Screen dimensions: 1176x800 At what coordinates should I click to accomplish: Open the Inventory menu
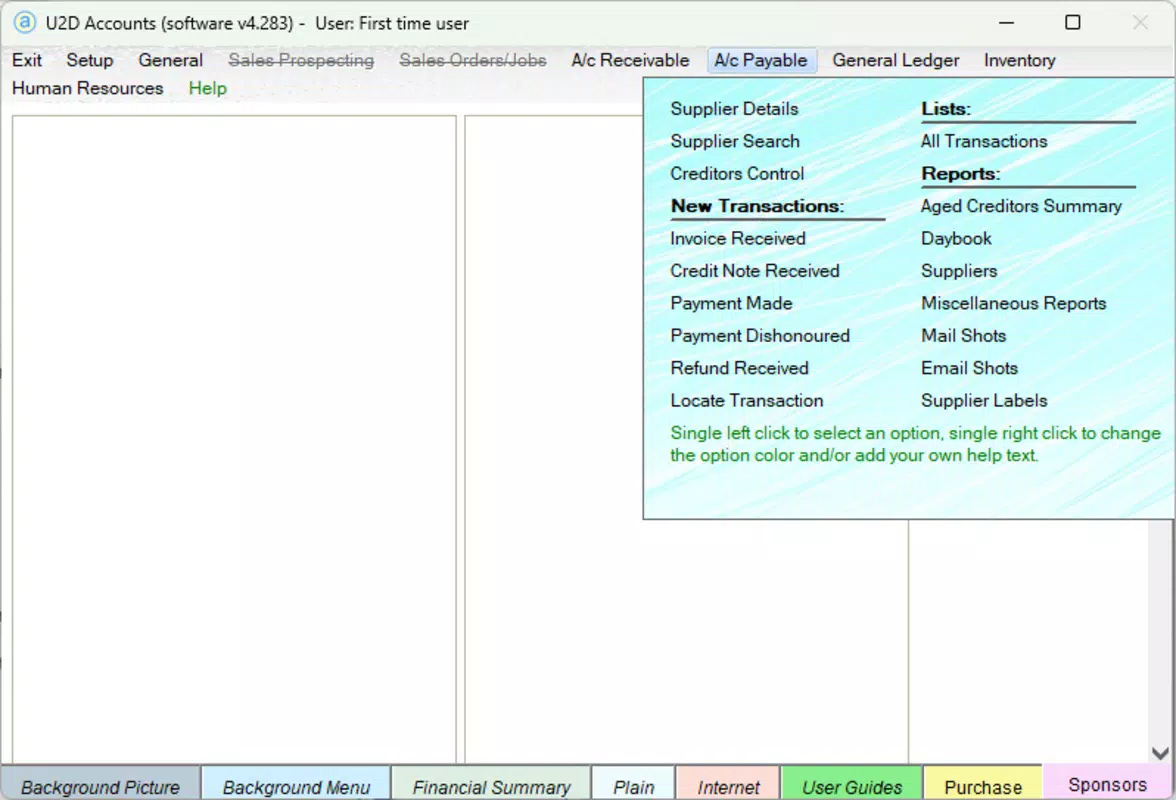click(1019, 60)
